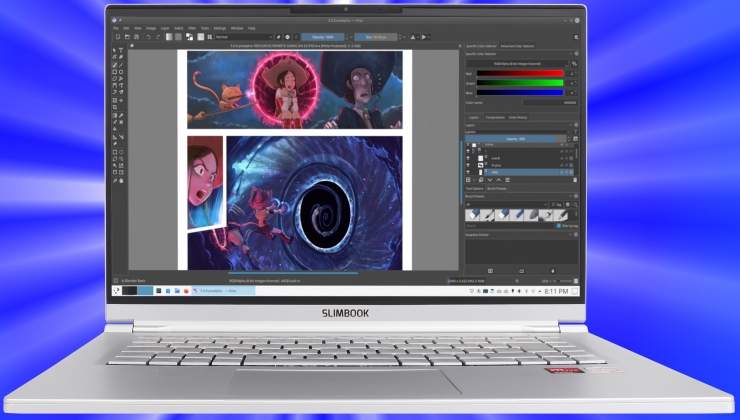The height and width of the screenshot is (420, 740).
Task: Open the workspace chooser icon at toolbar end
Action: tap(576, 37)
